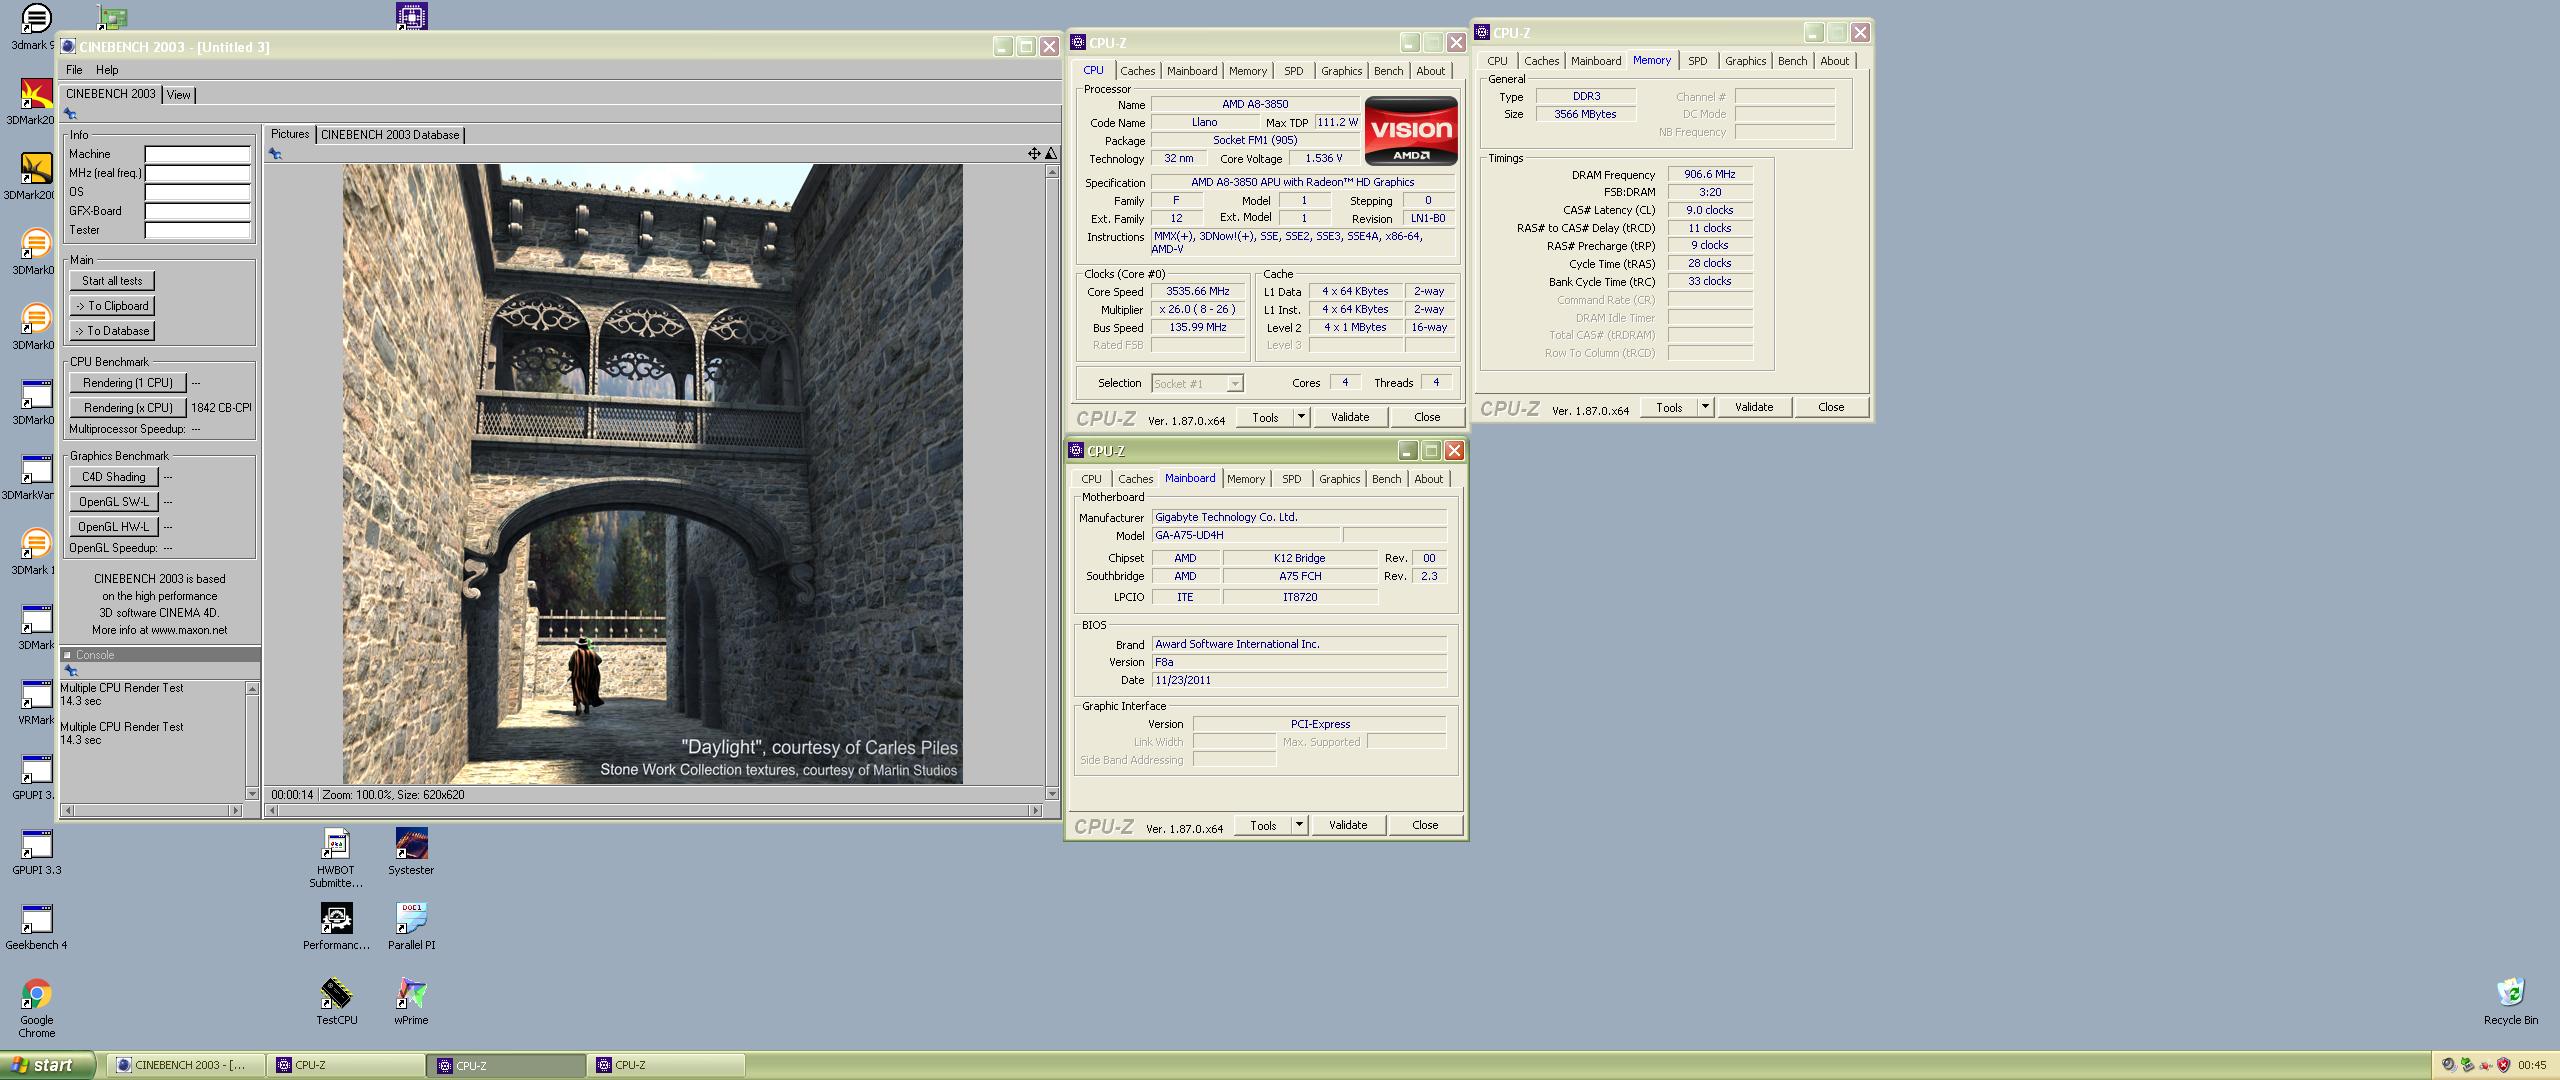Viewport: 2560px width, 1080px height.
Task: Click the Machine input field
Action: (x=197, y=154)
